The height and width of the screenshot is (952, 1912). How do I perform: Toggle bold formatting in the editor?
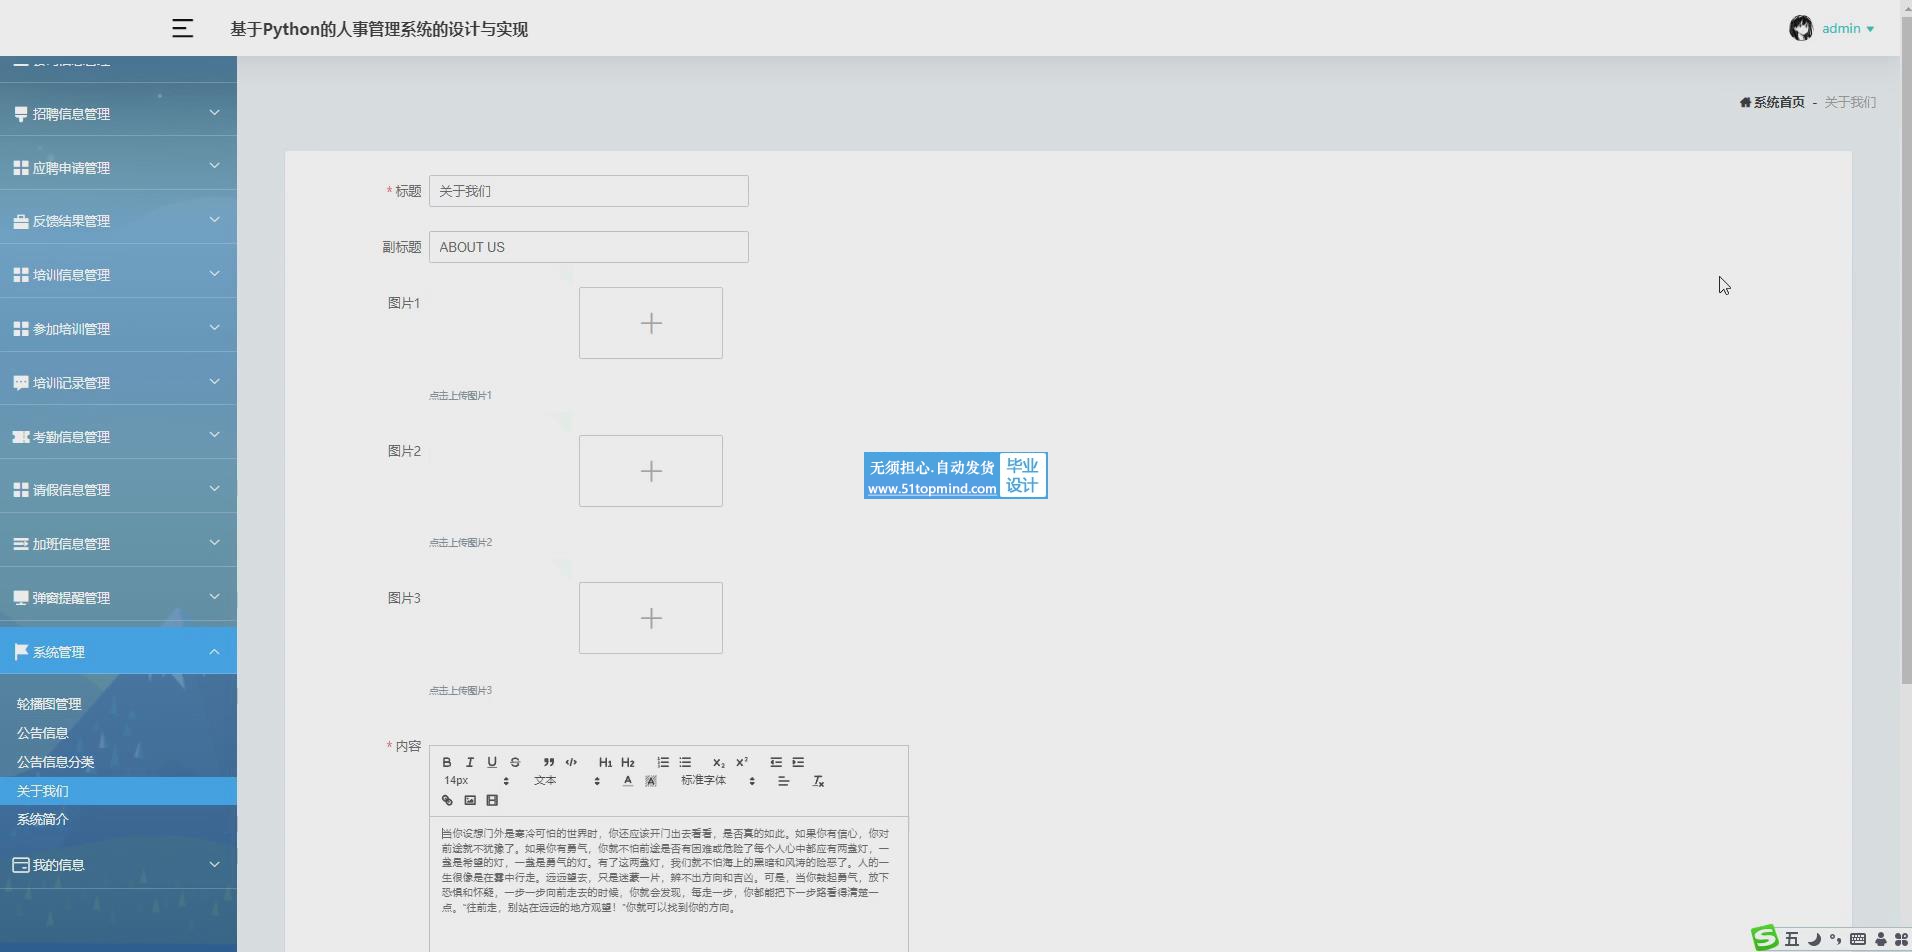click(x=447, y=762)
